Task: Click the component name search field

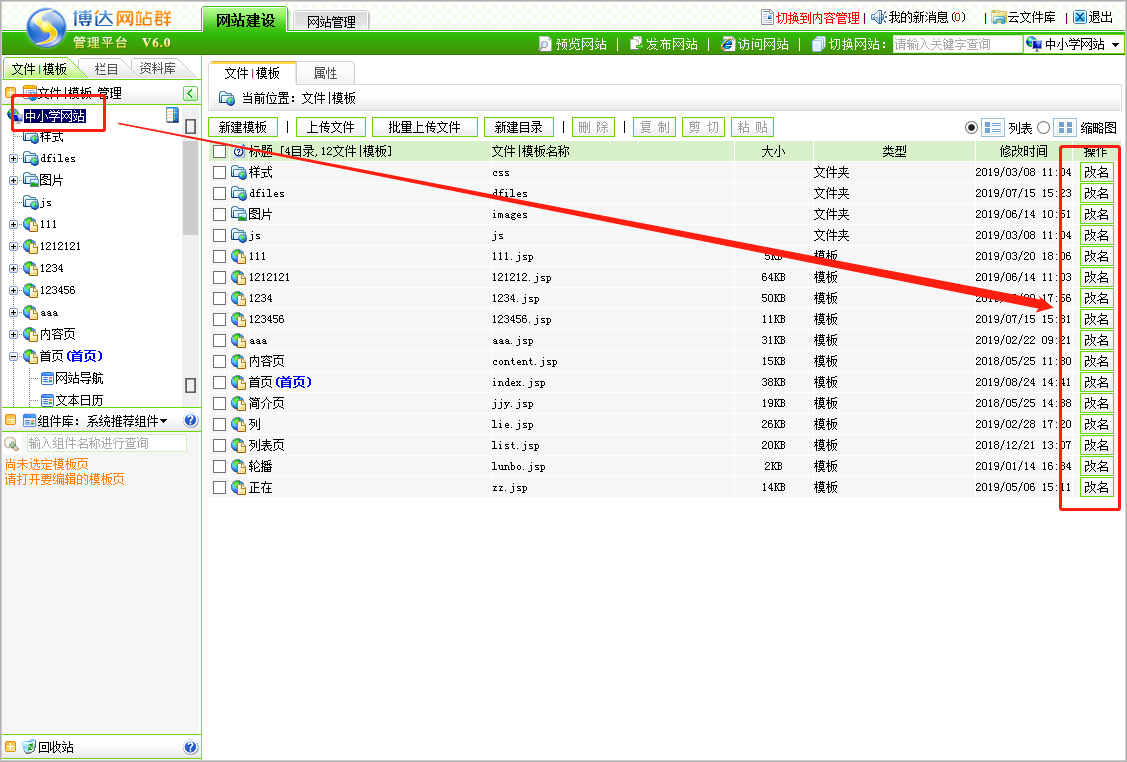Action: tap(105, 443)
